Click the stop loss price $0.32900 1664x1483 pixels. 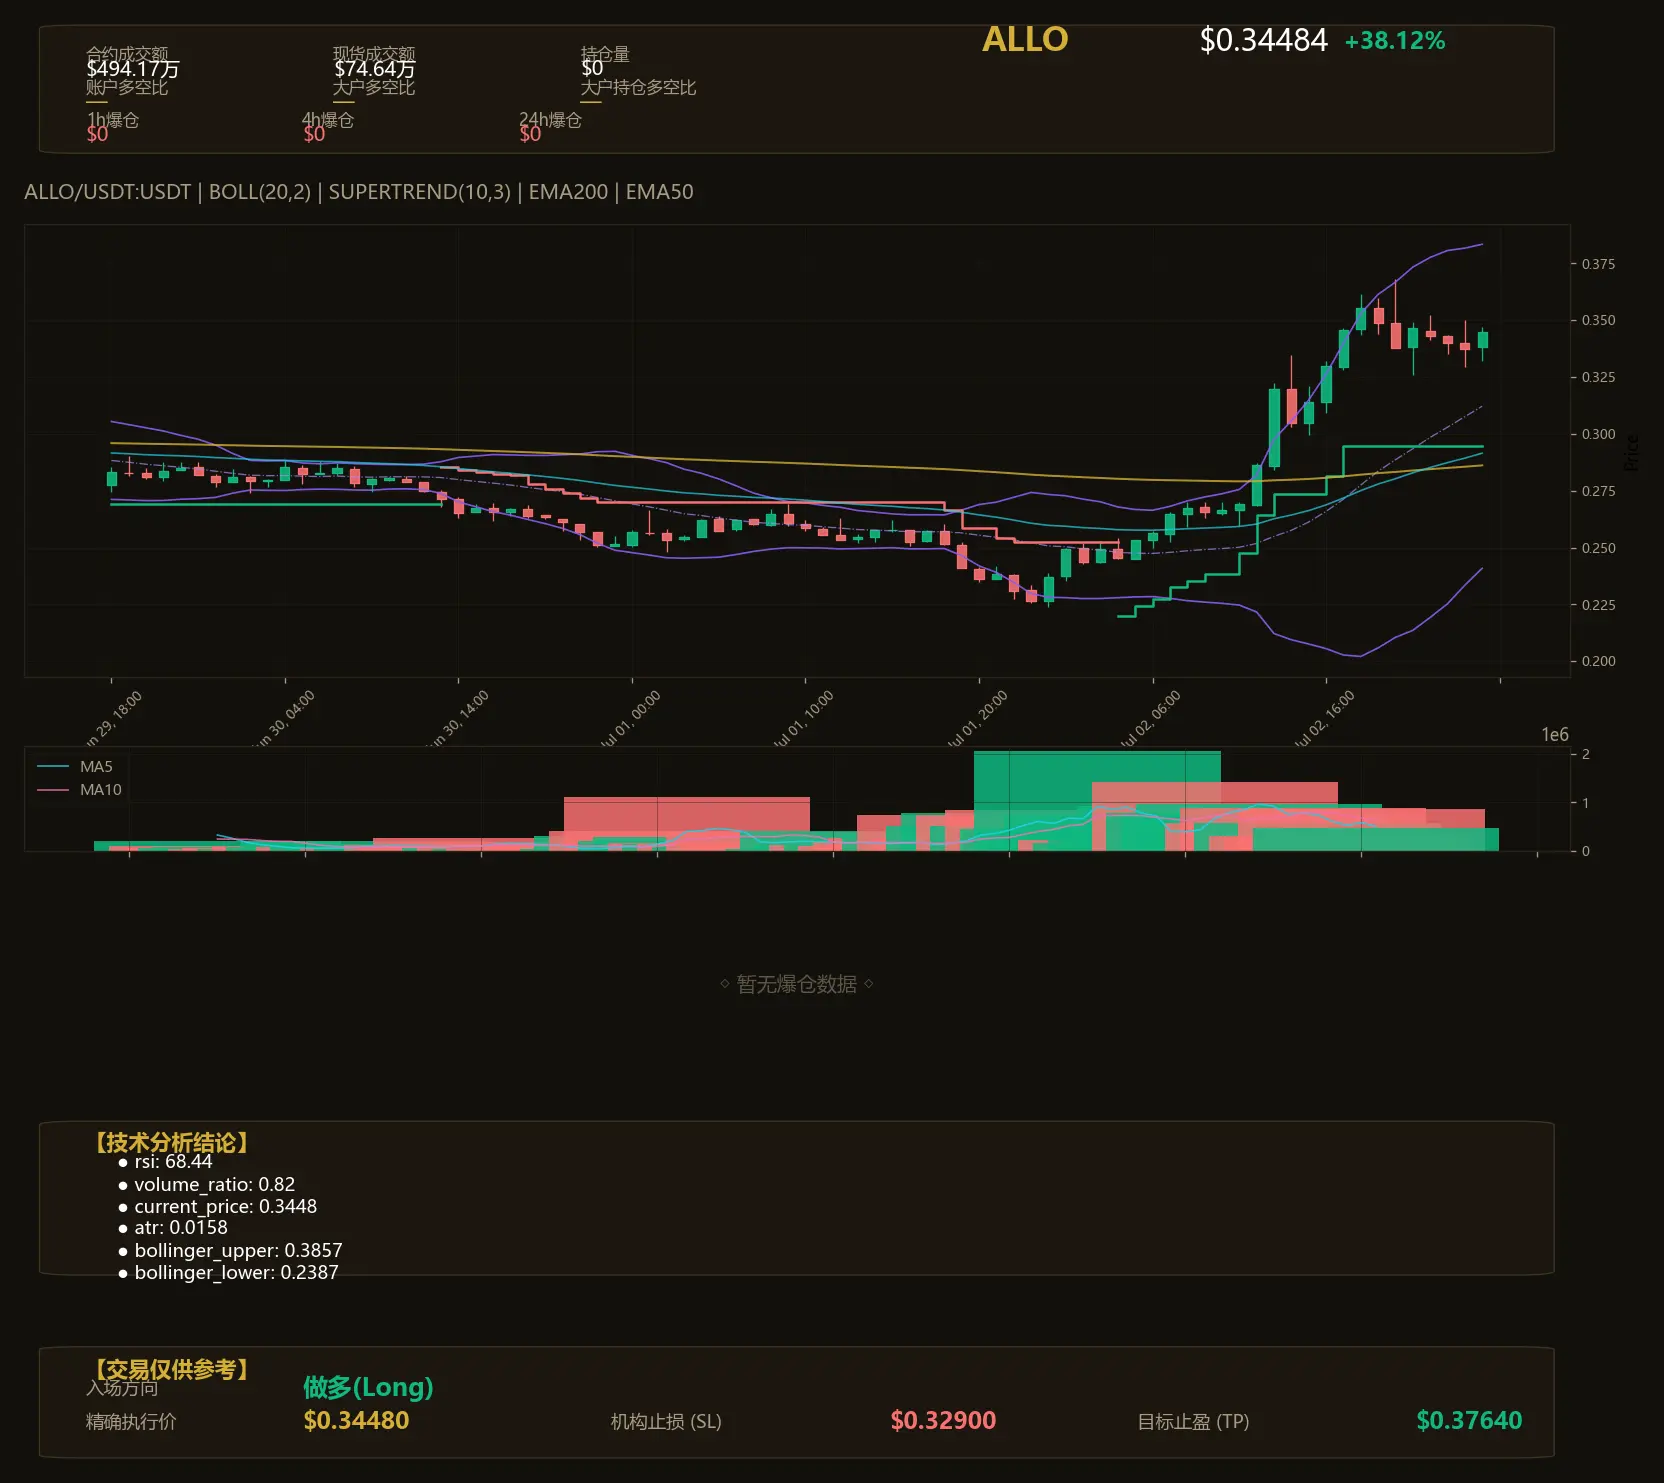[x=943, y=1421]
